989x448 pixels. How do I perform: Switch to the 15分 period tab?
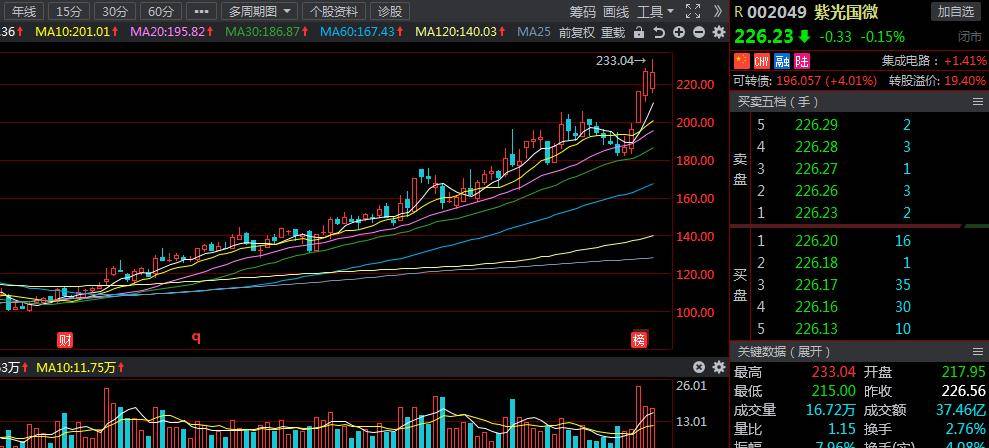69,11
